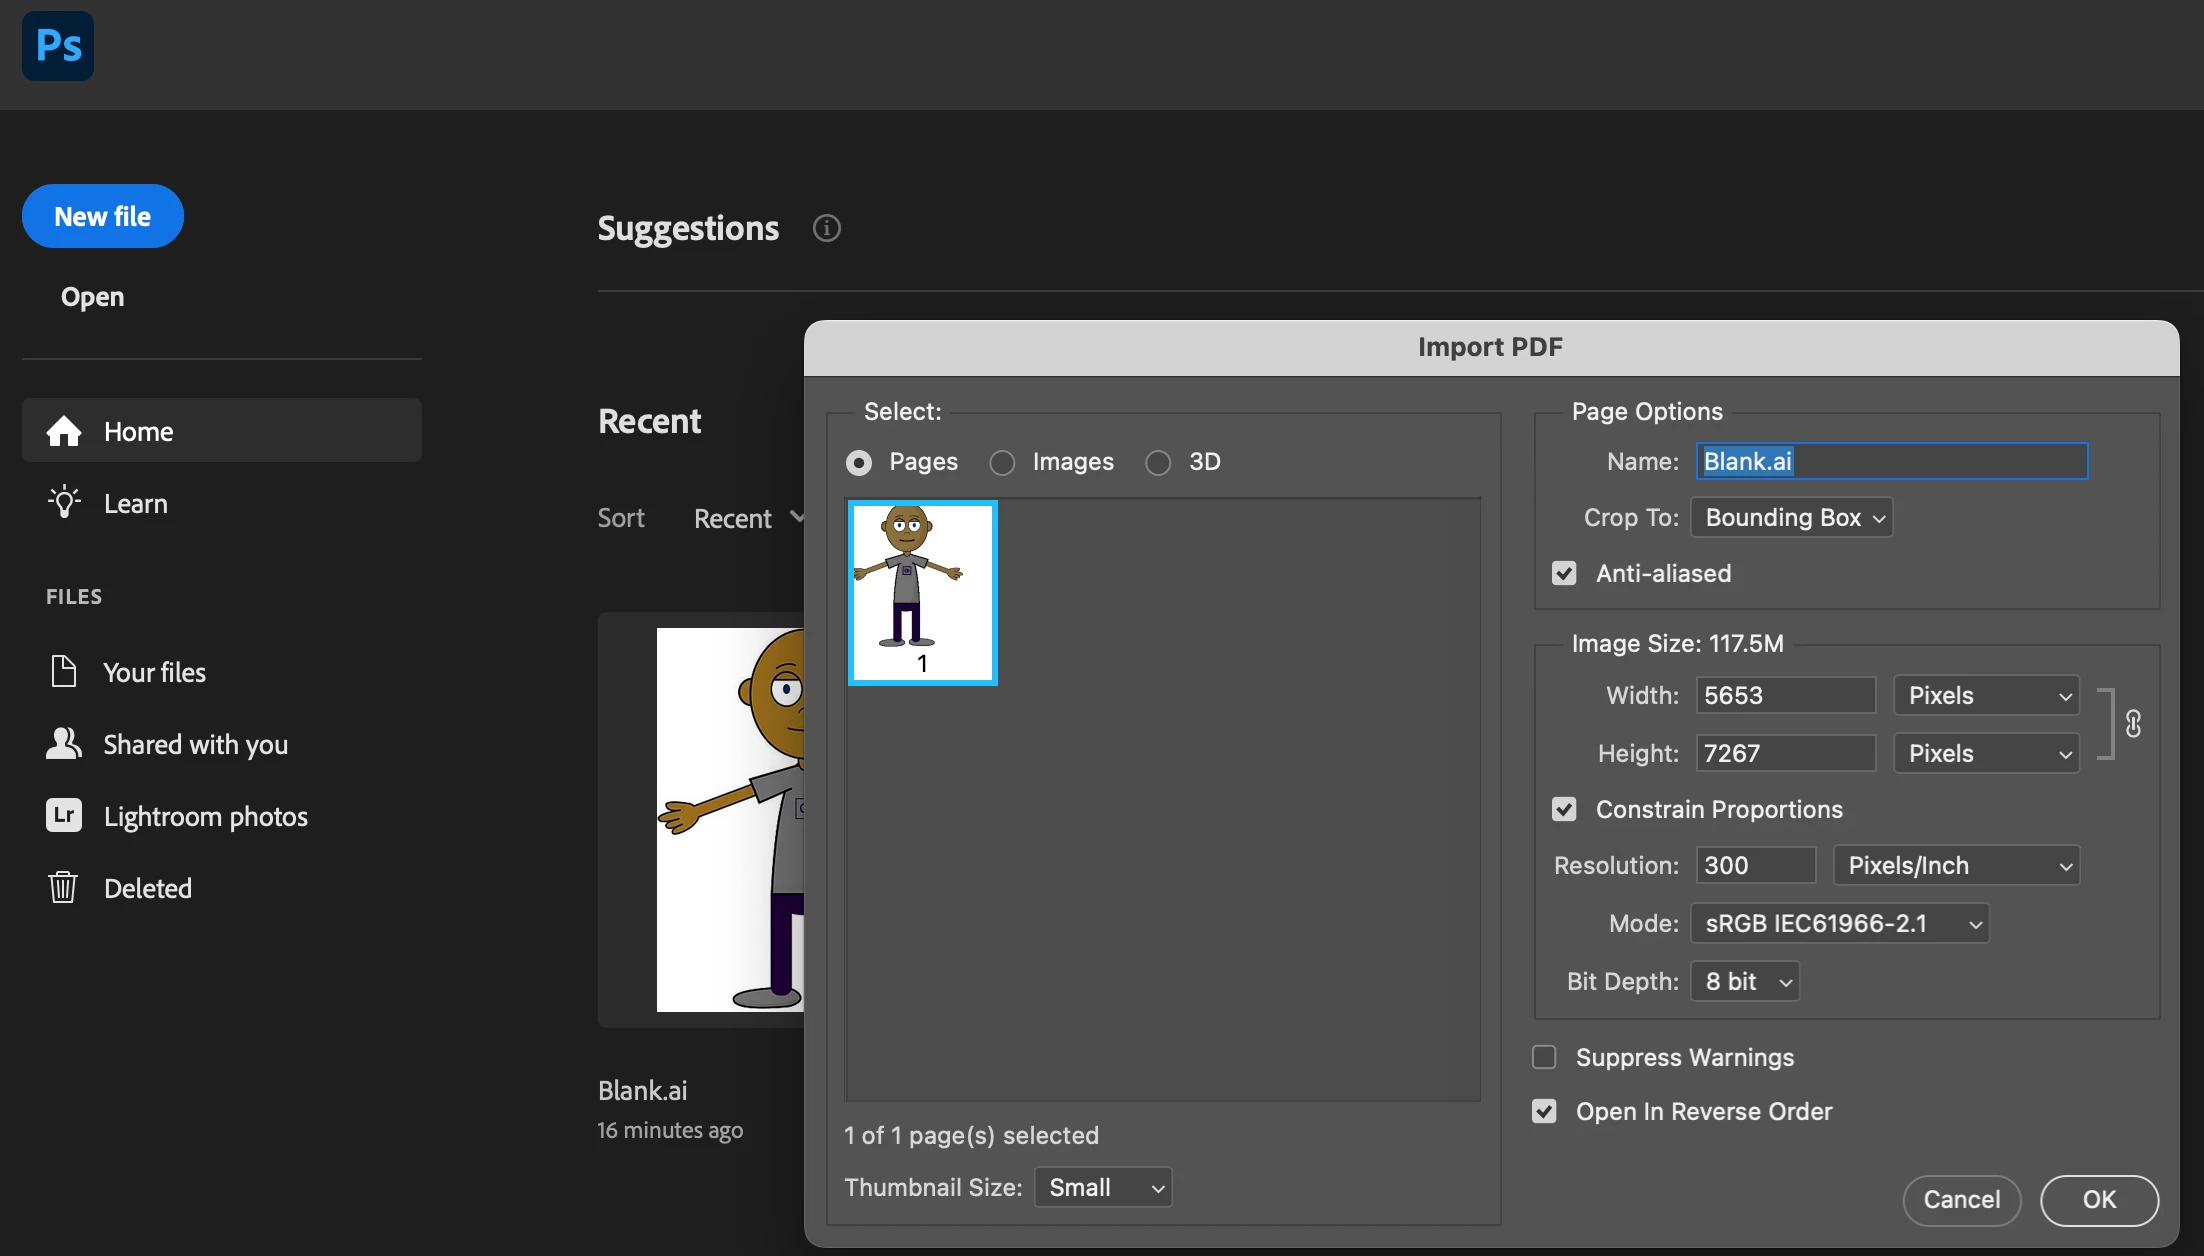Click the New file button
The image size is (2204, 1256).
pyautogui.click(x=103, y=216)
